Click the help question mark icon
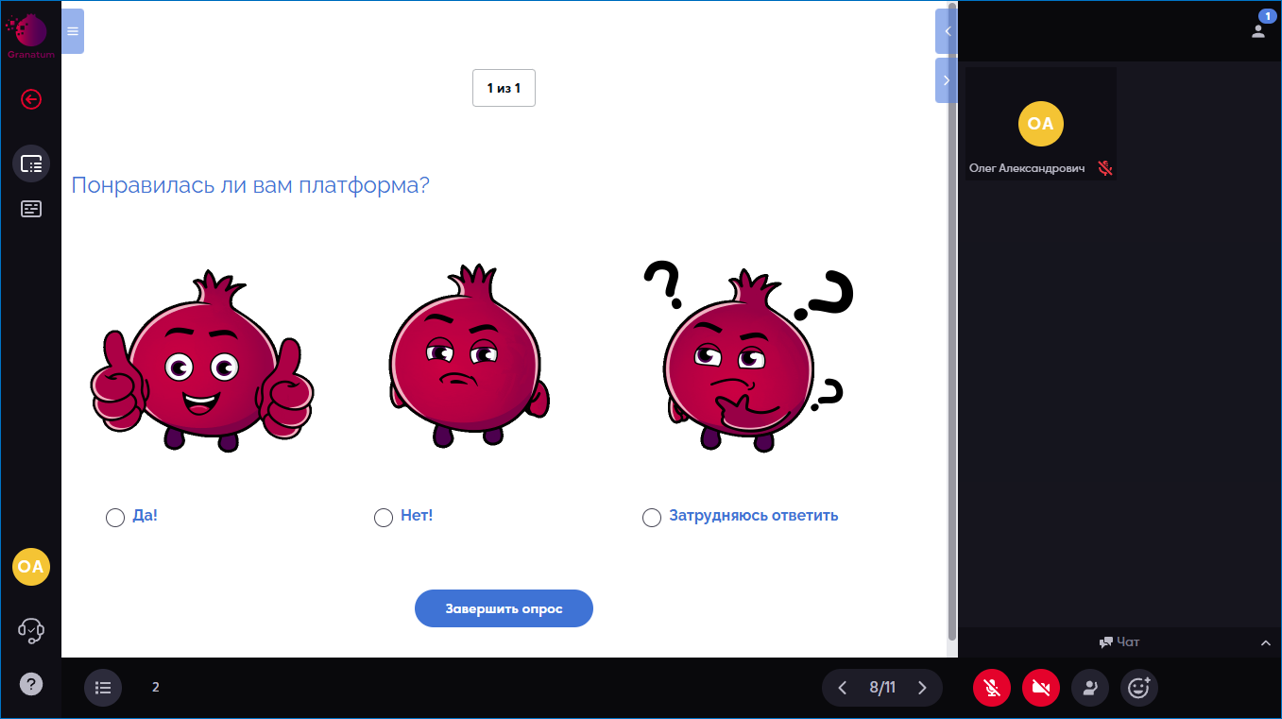This screenshot has width=1282, height=719. pos(31,685)
